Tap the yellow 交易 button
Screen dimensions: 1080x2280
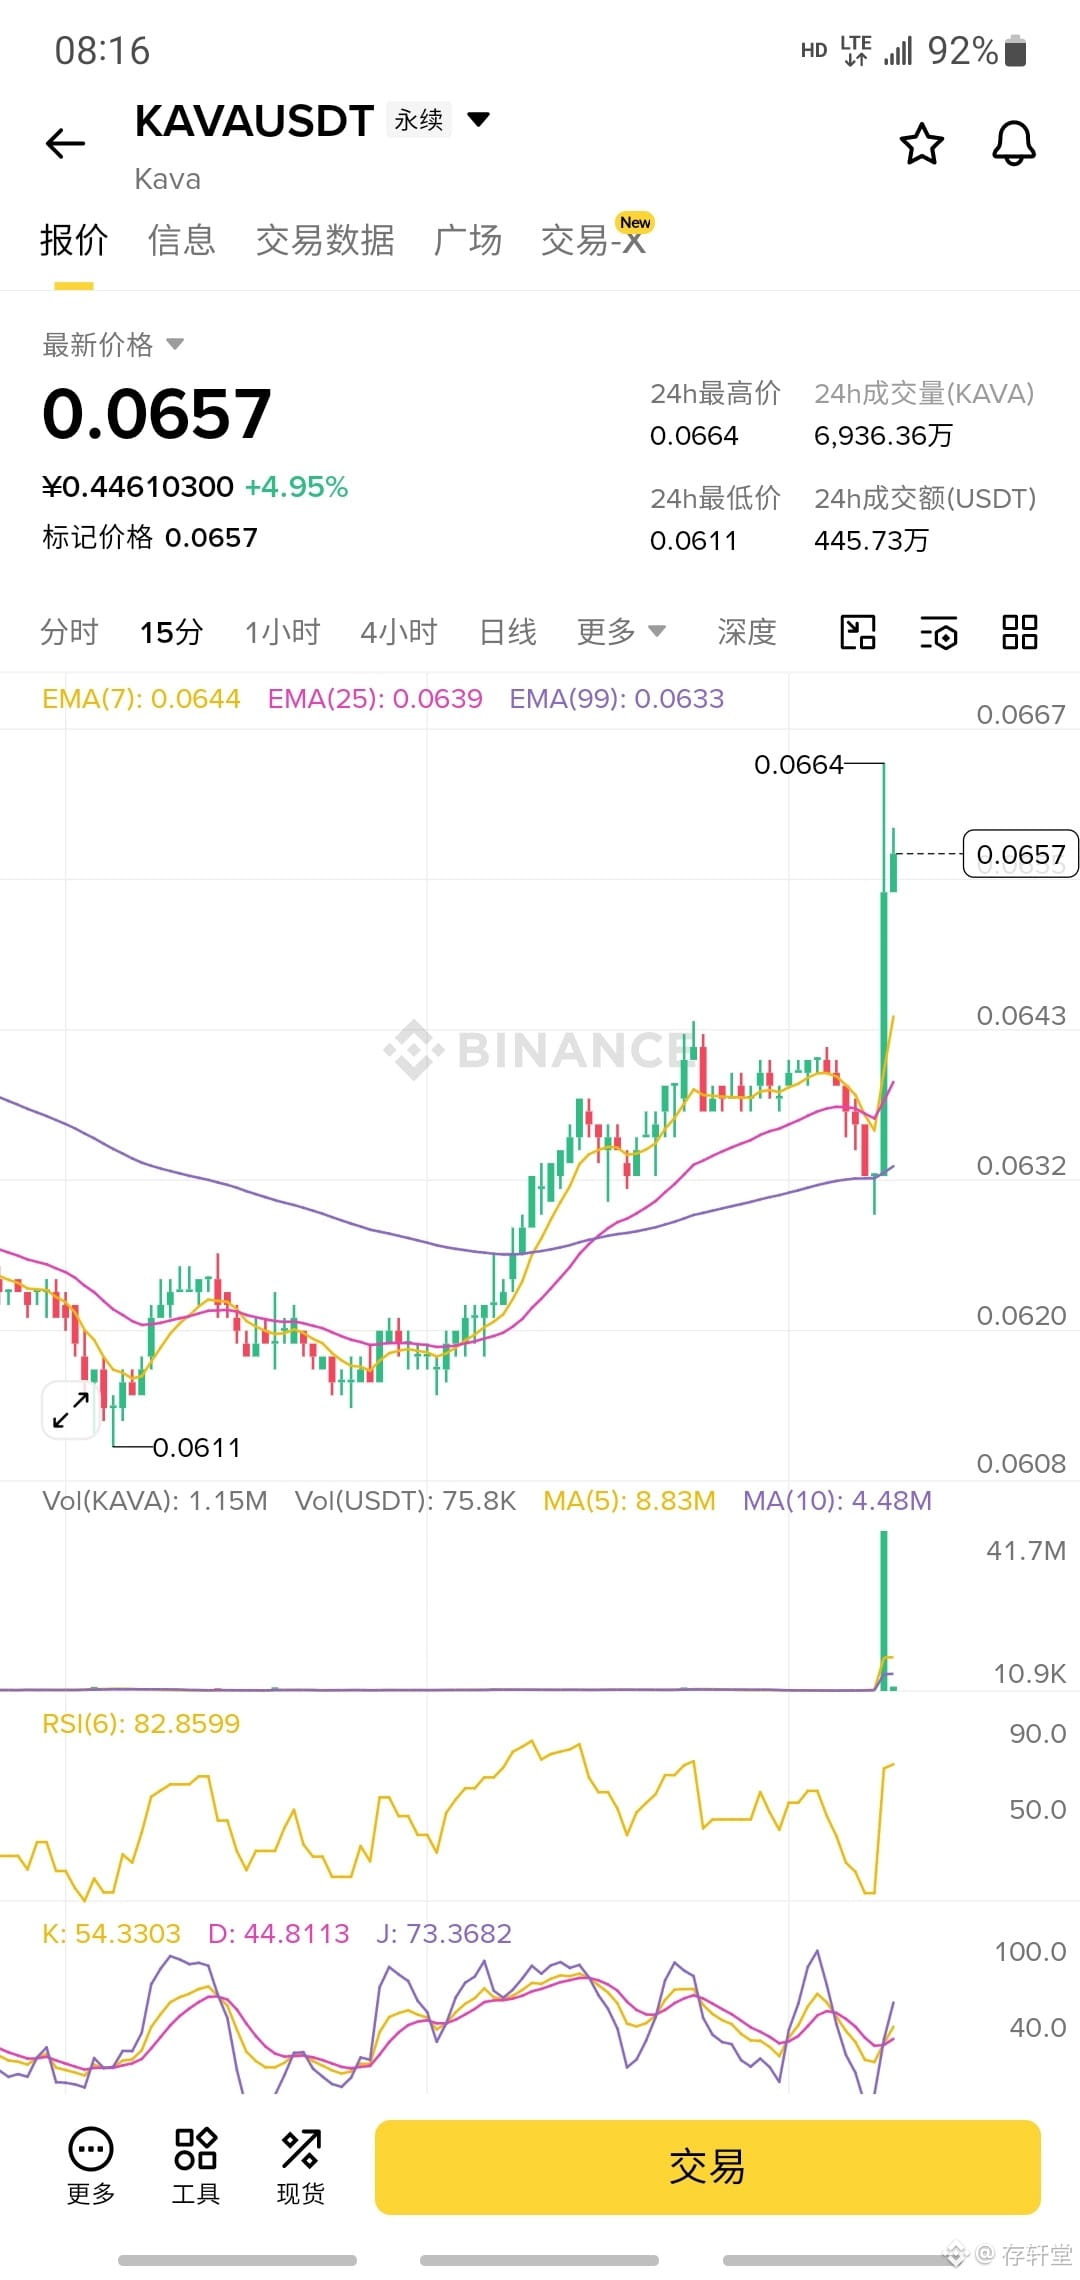click(707, 2167)
